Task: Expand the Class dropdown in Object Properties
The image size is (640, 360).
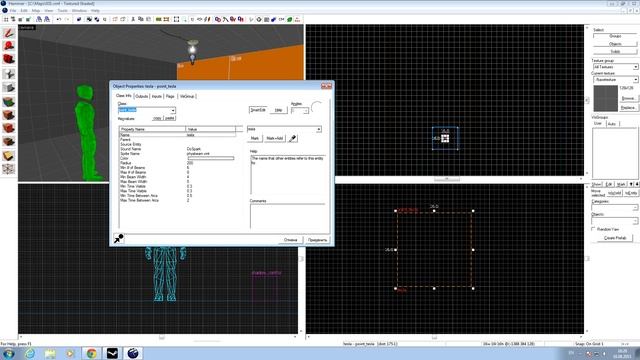Action: coord(173,110)
